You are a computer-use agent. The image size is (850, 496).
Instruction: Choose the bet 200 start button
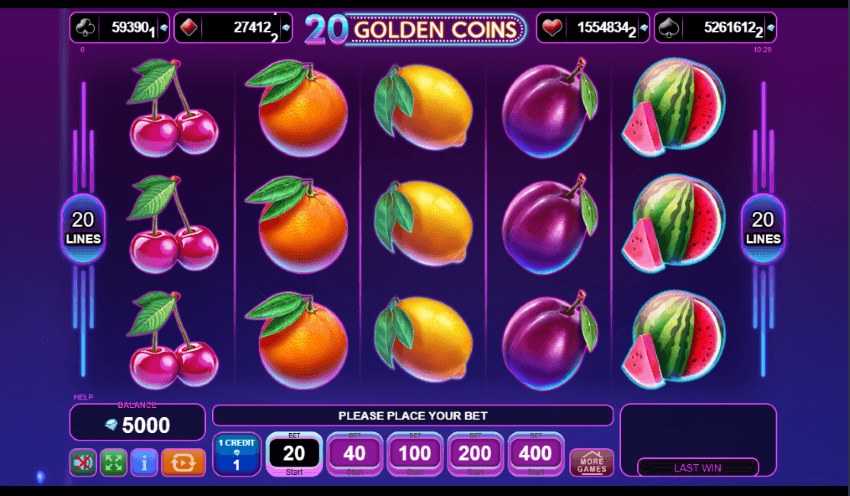coord(475,454)
